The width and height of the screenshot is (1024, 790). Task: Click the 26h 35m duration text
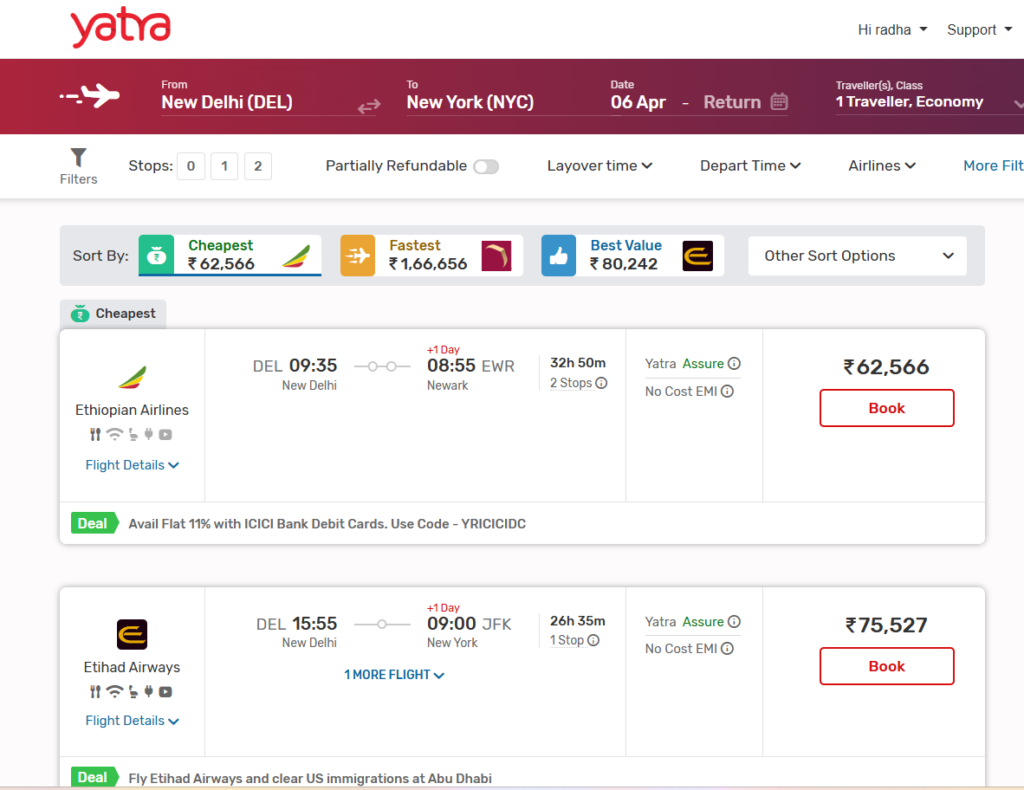coord(578,620)
